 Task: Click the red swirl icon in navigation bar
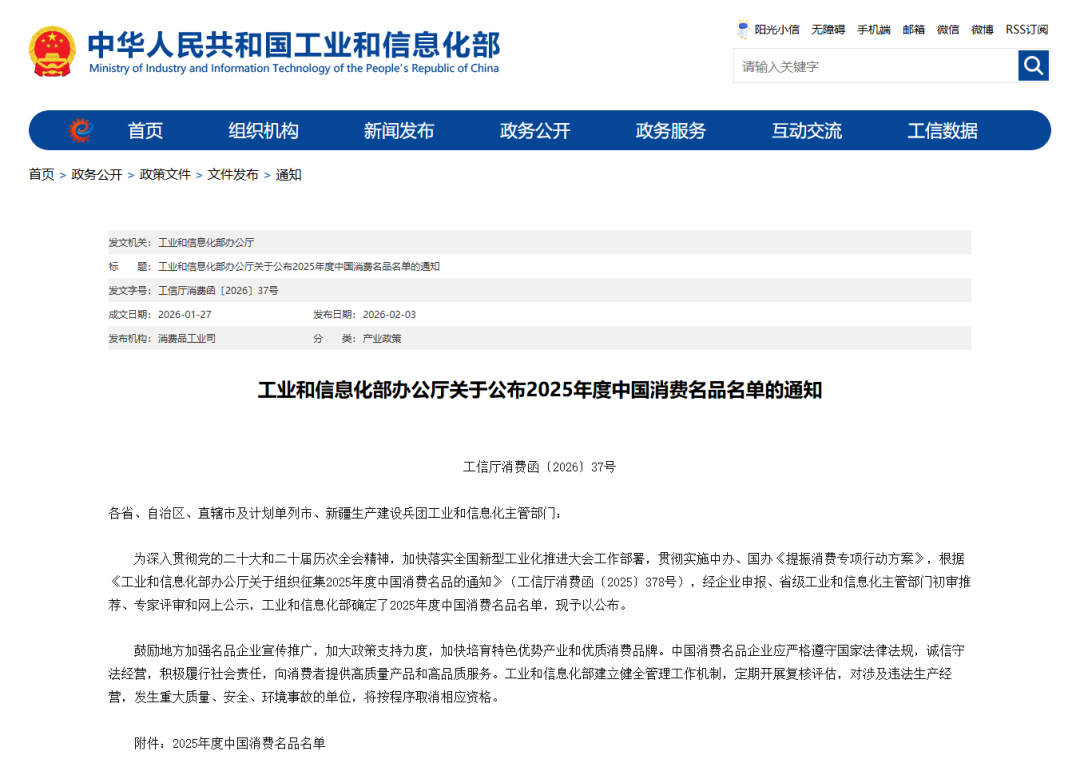point(81,131)
